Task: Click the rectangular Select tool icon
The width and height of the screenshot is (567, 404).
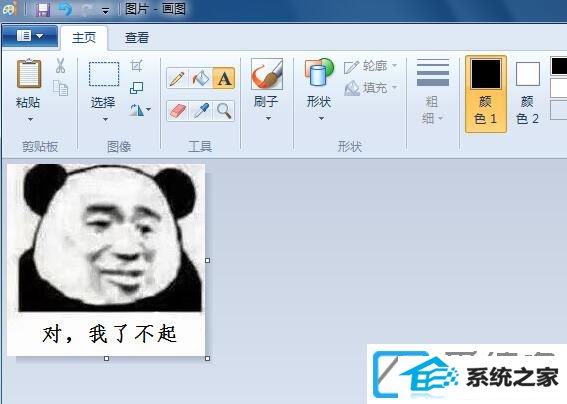Action: 104,74
